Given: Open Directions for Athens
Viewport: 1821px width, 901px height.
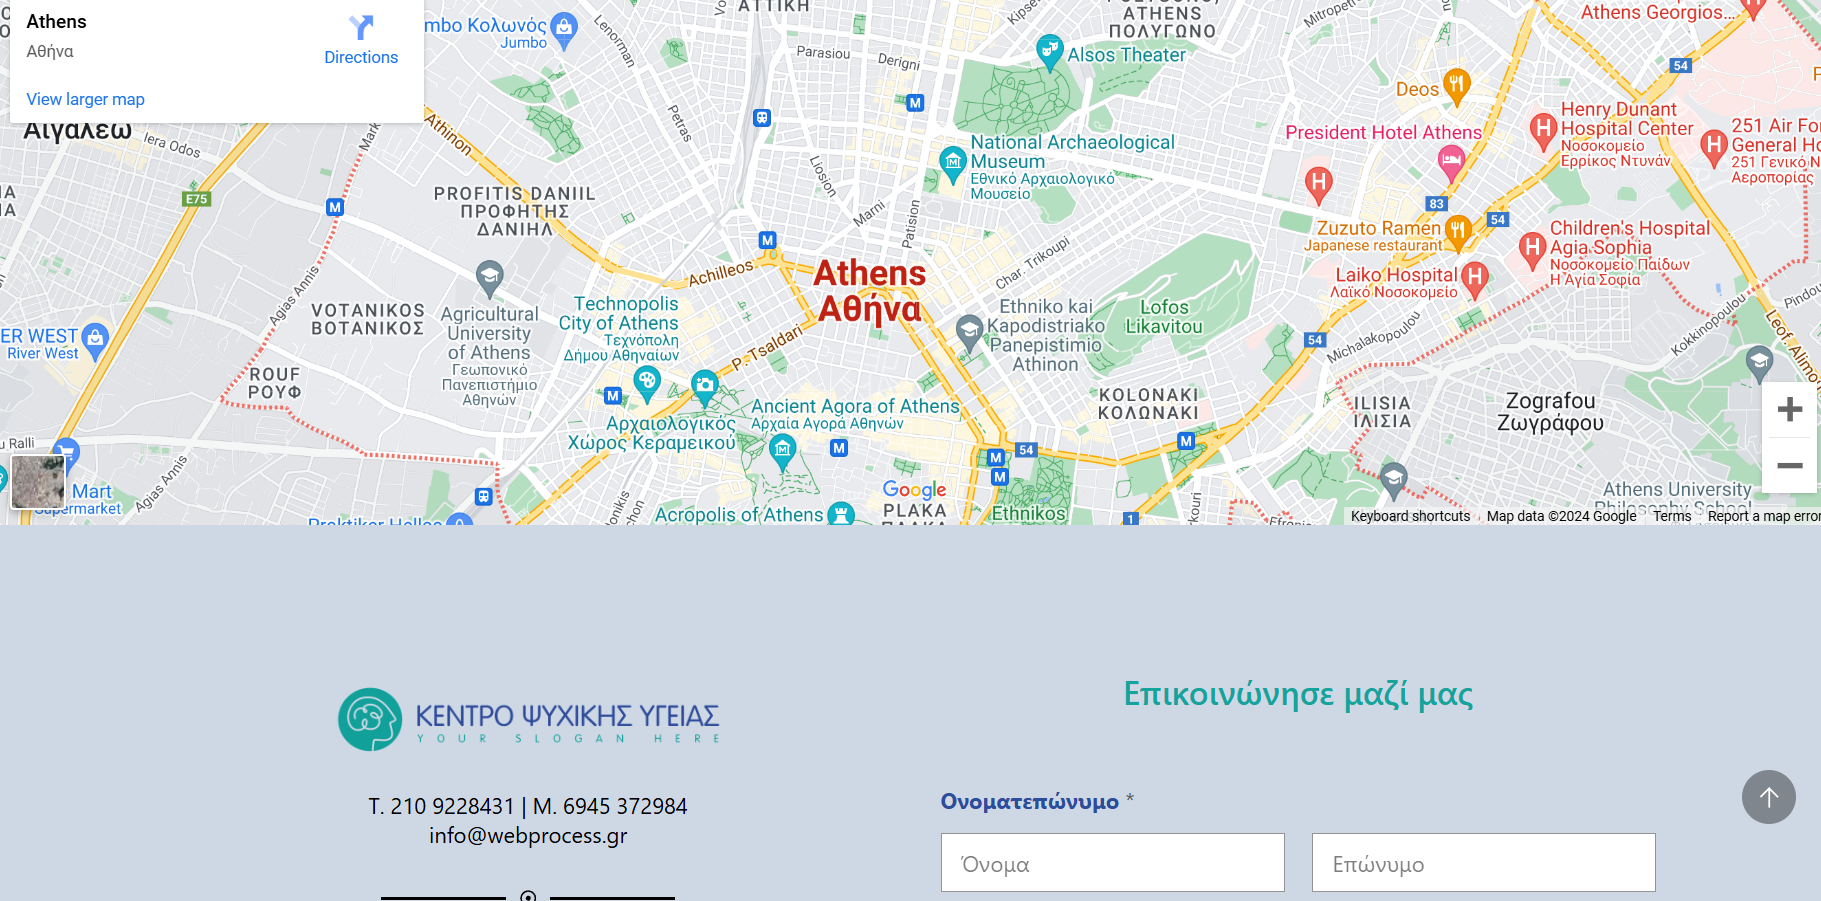Looking at the screenshot, I should [361, 40].
